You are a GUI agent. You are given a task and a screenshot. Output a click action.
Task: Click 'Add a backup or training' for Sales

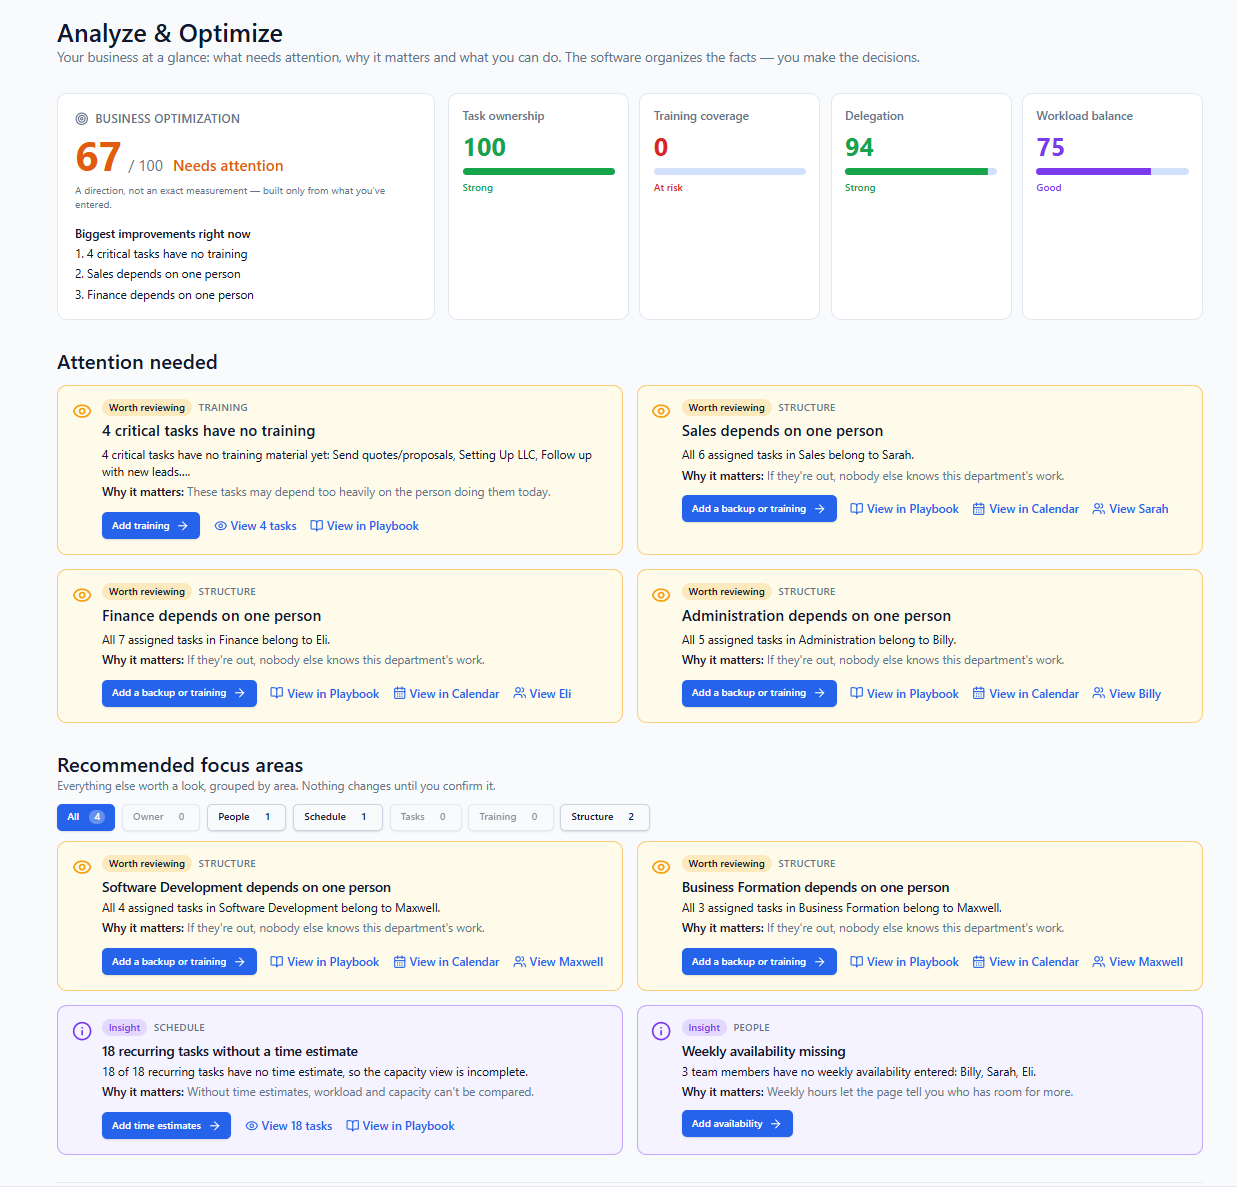[759, 509]
